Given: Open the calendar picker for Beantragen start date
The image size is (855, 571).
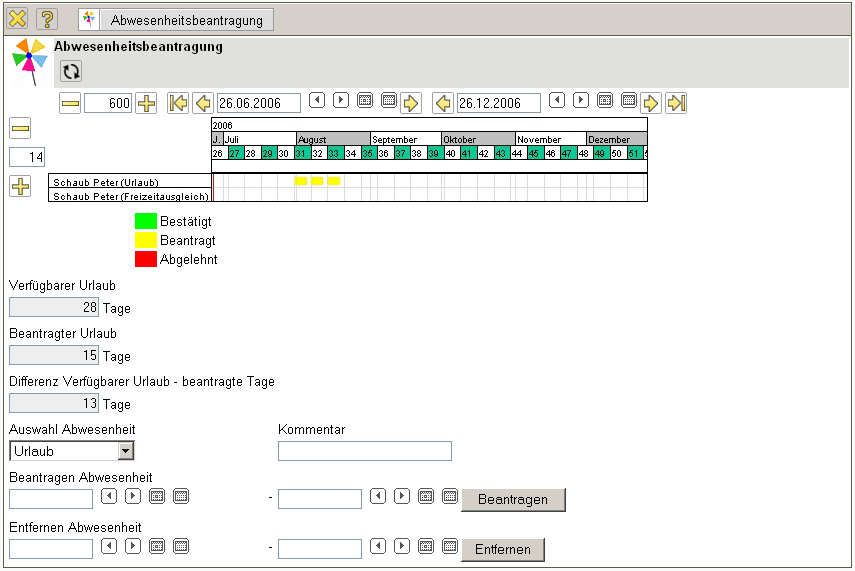Looking at the screenshot, I should click(x=157, y=495).
